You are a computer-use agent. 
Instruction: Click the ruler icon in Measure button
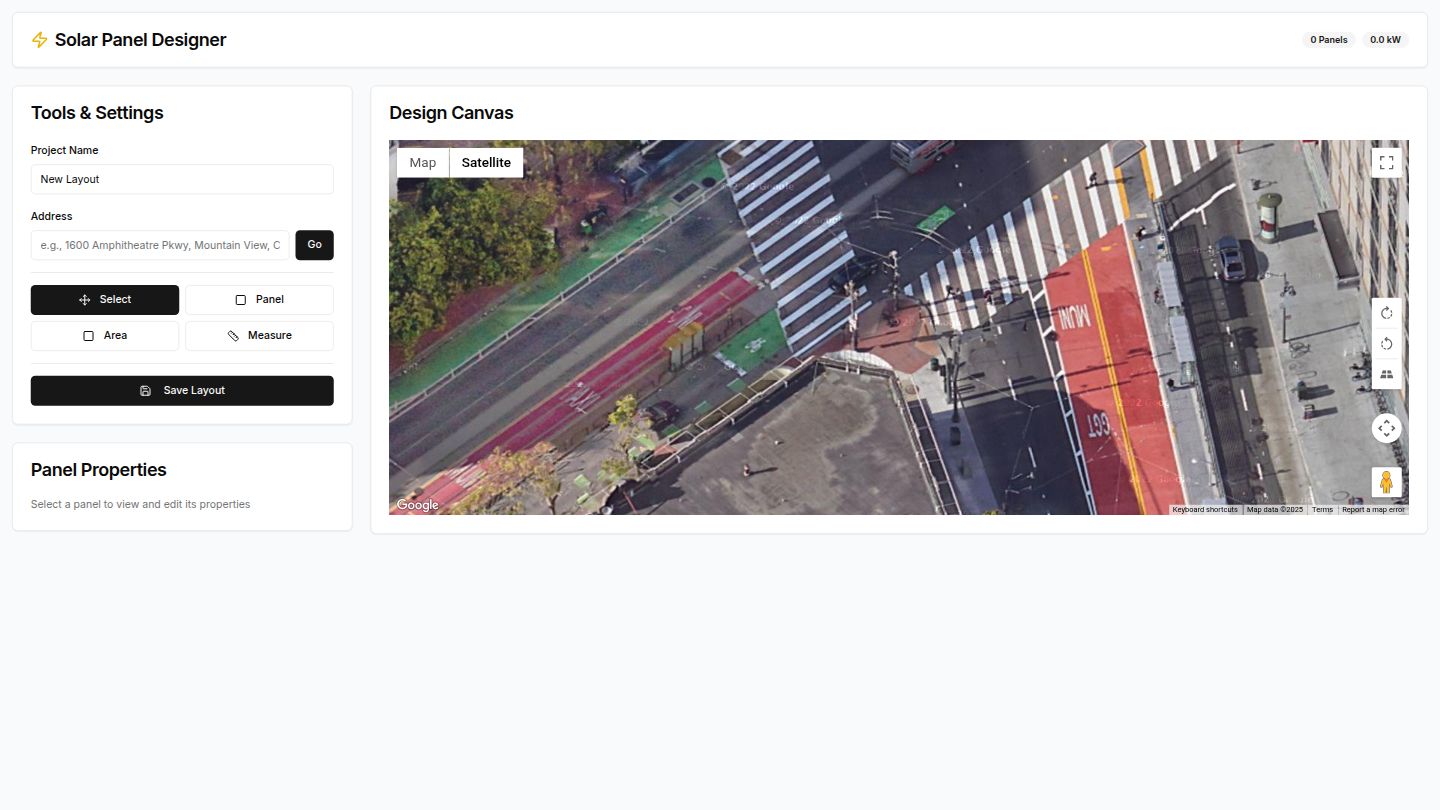tap(233, 336)
